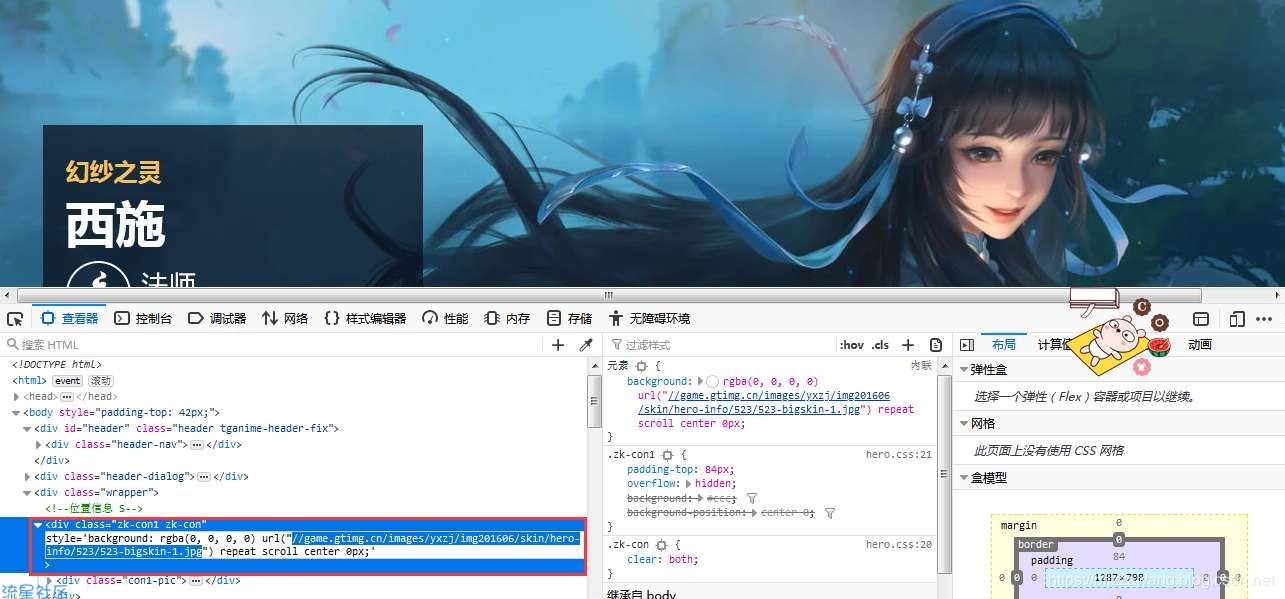This screenshot has width=1285, height=599.
Task: Open the hero.css:21 source link
Action: pyautogui.click(x=898, y=454)
